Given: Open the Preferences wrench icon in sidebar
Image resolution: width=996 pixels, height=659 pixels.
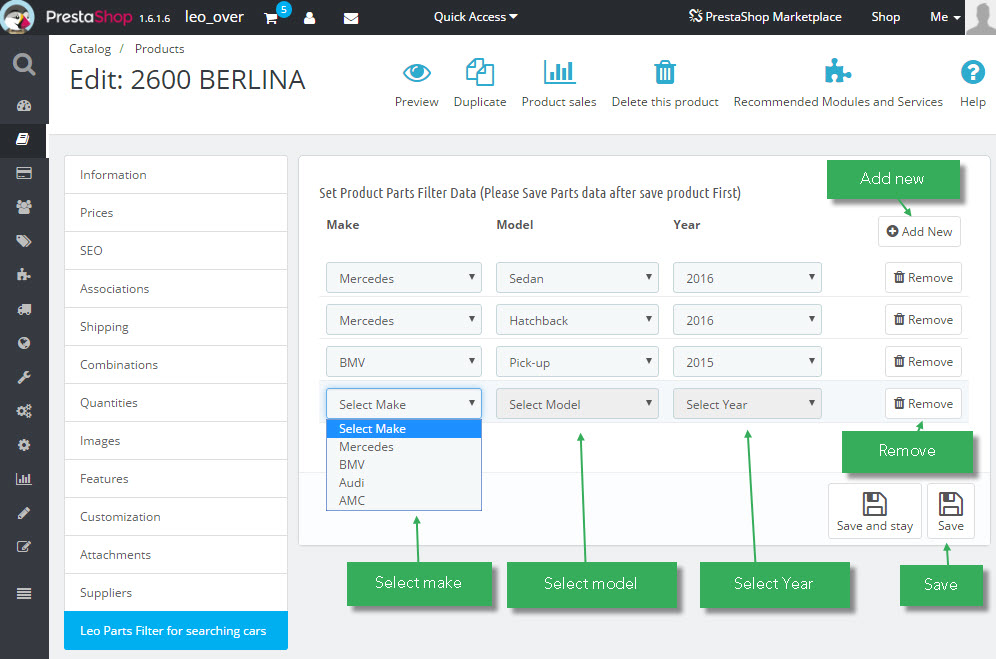Looking at the screenshot, I should pyautogui.click(x=24, y=377).
